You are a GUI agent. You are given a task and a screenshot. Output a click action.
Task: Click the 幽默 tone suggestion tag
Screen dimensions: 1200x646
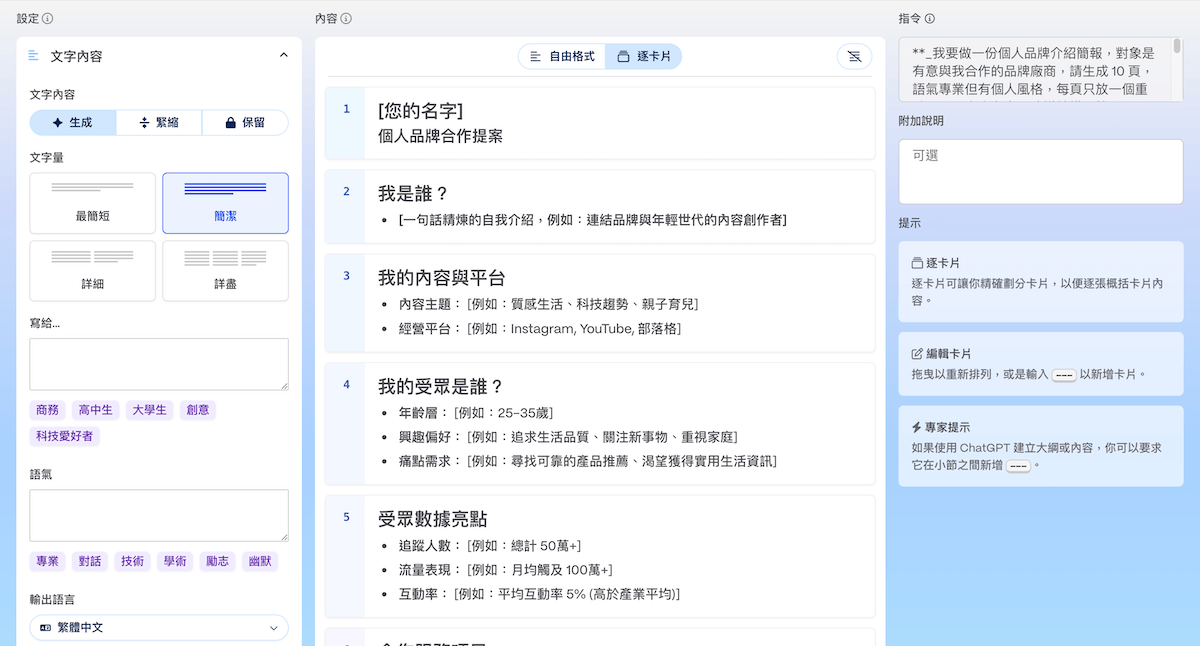(x=262, y=561)
